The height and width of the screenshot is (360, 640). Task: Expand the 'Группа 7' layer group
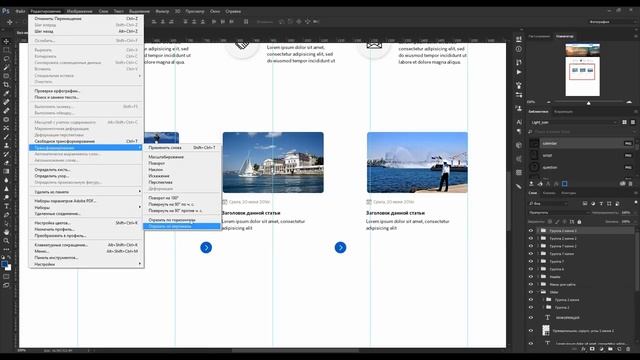point(538,261)
